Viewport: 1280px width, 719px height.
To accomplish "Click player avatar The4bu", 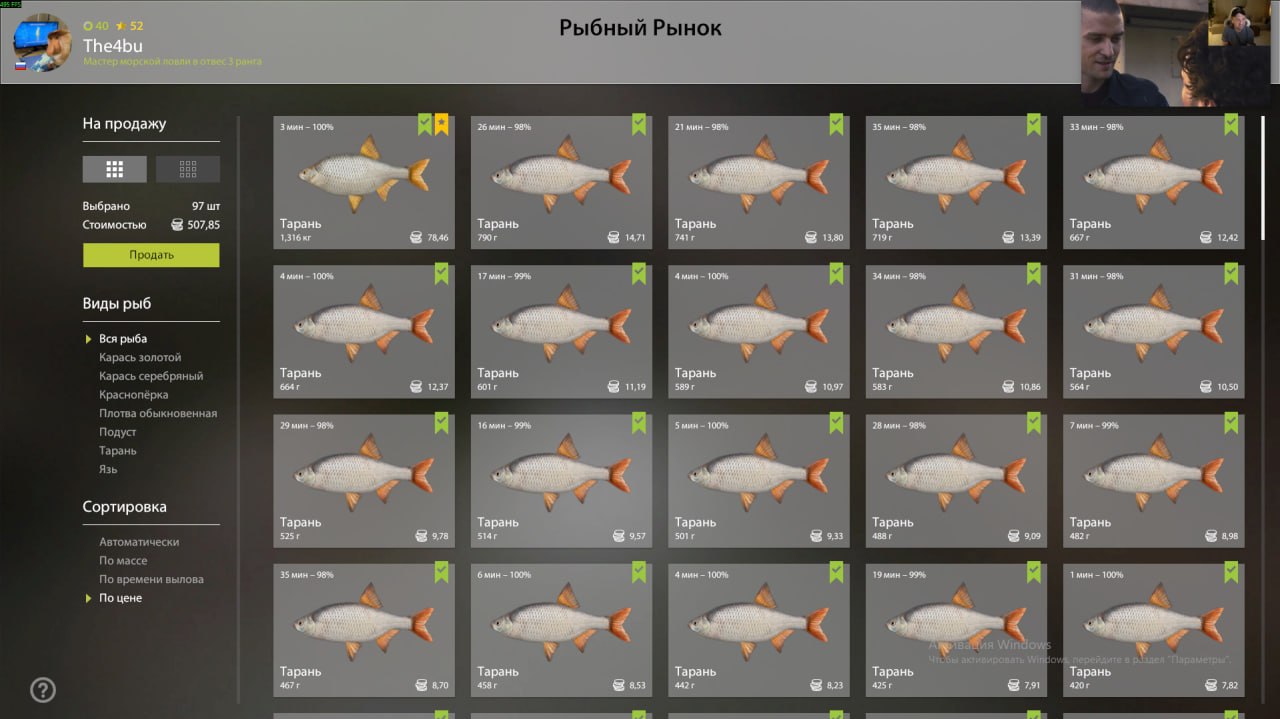I will 42,43.
